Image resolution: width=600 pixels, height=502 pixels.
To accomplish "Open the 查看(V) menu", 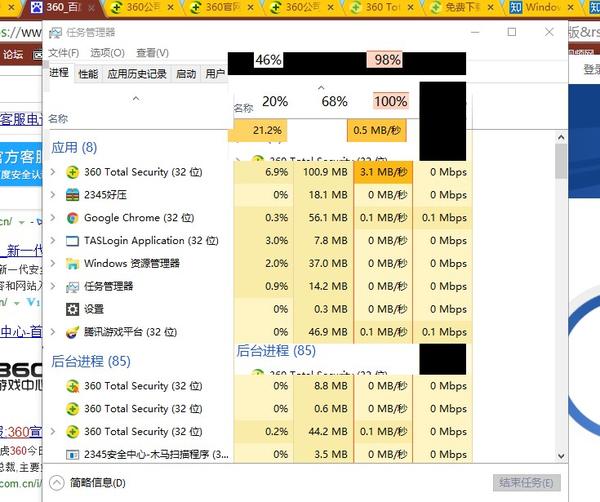I will pyautogui.click(x=152, y=53).
